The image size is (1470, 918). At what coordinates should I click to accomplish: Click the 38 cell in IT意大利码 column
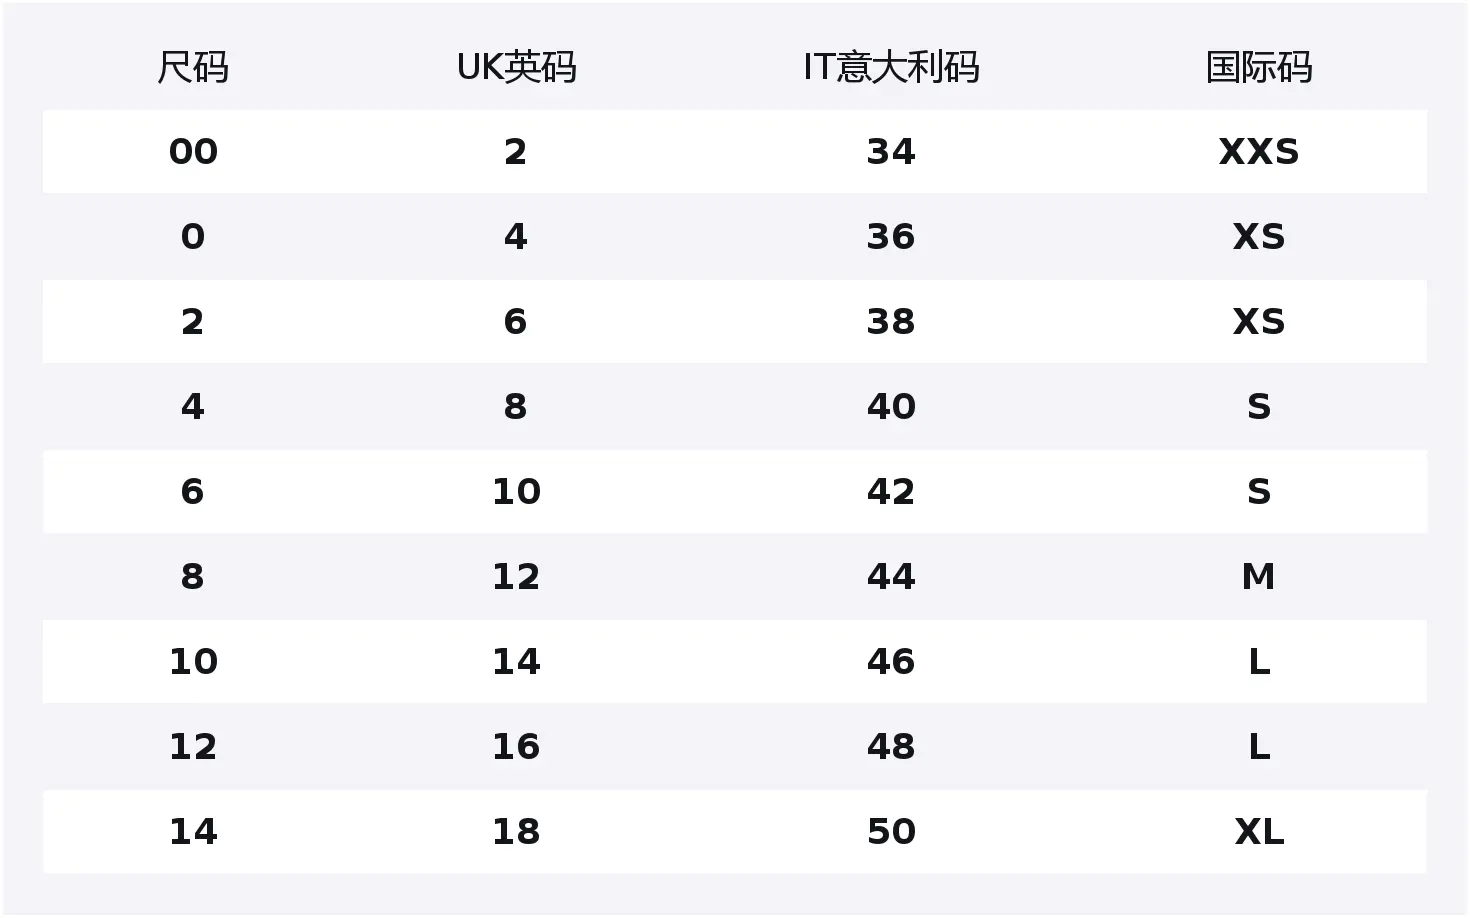point(890,322)
